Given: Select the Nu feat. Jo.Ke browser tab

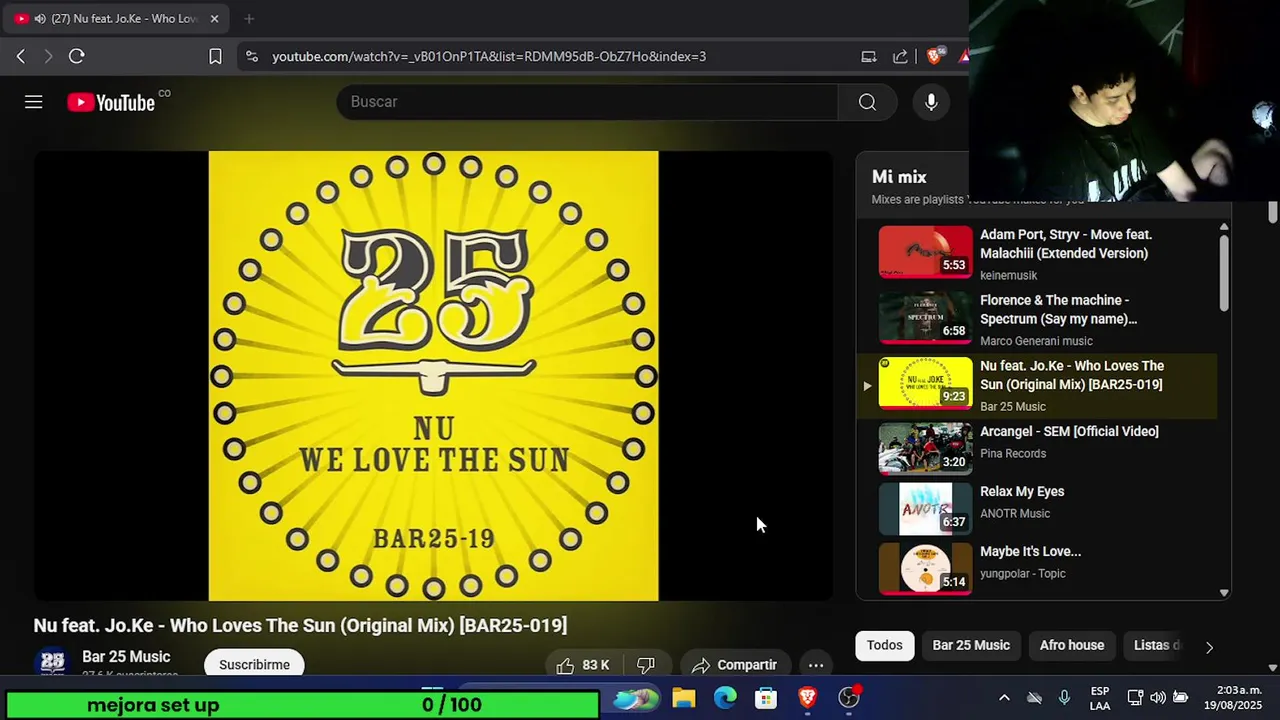Looking at the screenshot, I should (117, 18).
